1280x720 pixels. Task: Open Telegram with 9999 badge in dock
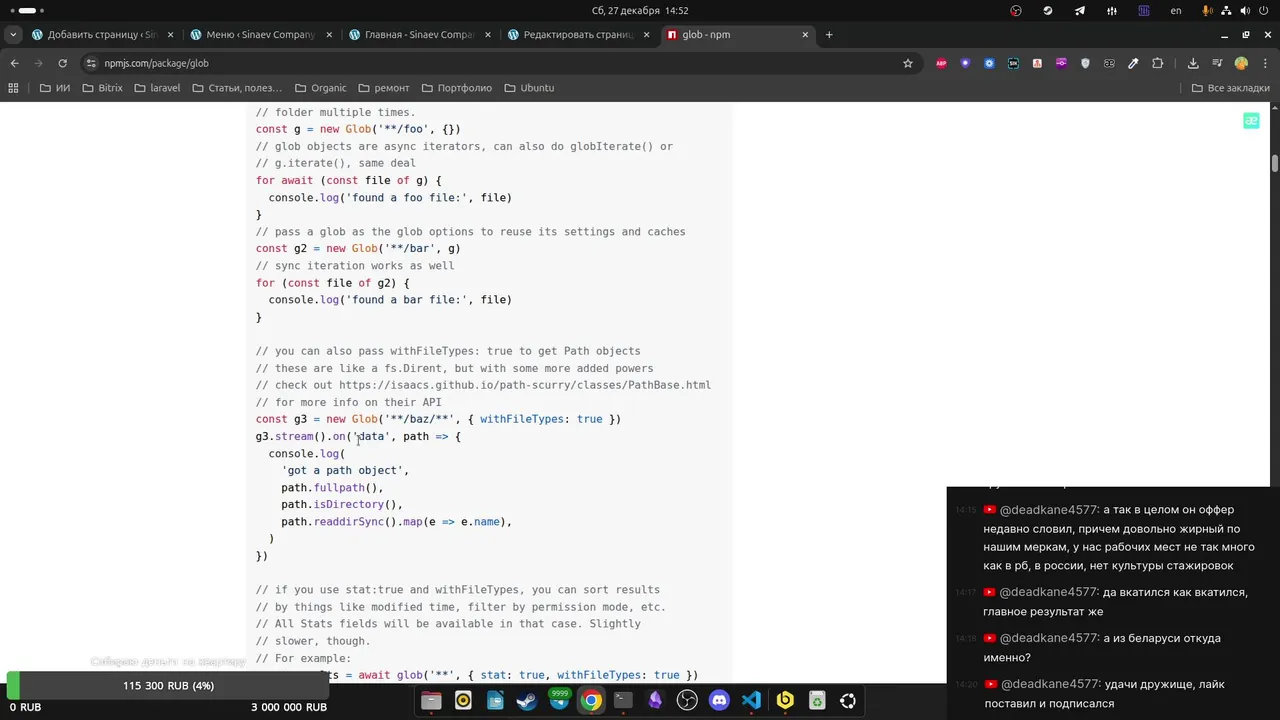(x=559, y=701)
